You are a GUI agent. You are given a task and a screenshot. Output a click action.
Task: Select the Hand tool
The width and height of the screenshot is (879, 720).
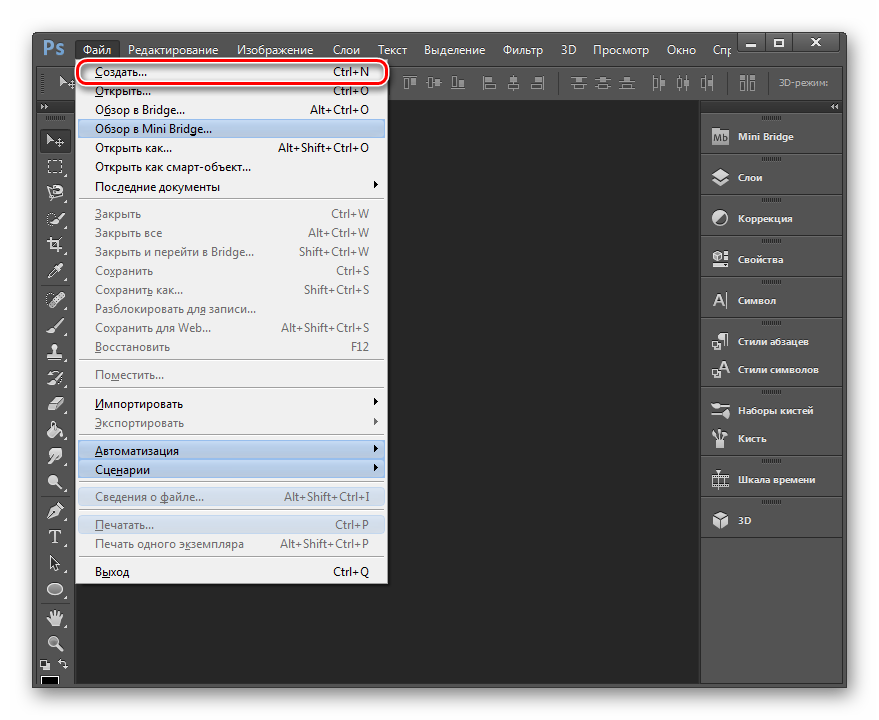pyautogui.click(x=55, y=616)
